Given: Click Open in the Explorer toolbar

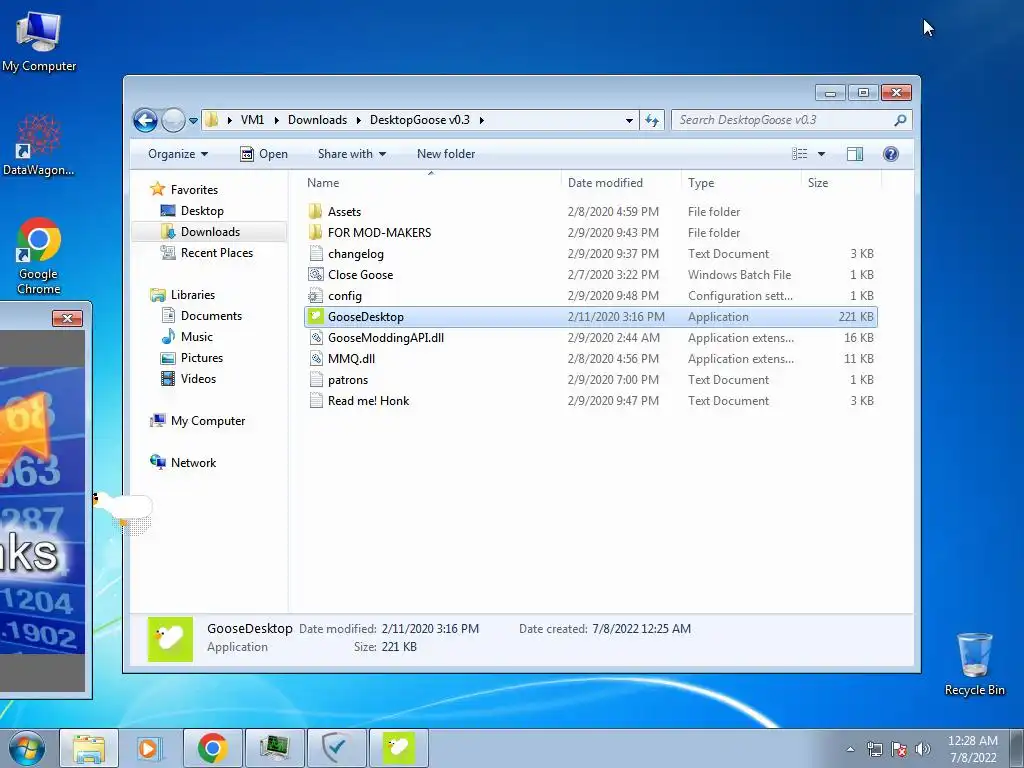Looking at the screenshot, I should click(x=264, y=154).
